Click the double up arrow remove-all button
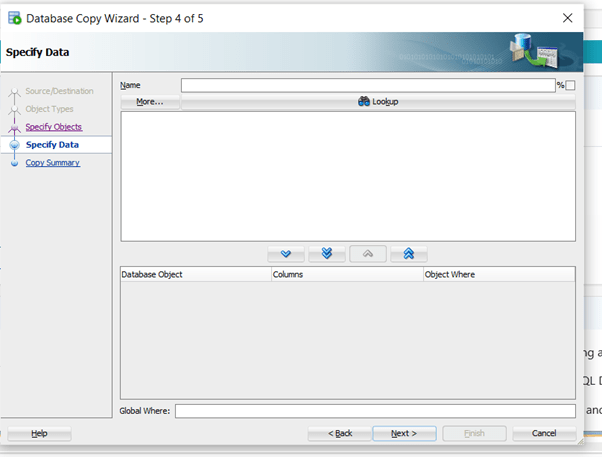The height and width of the screenshot is (457, 602). (408, 254)
